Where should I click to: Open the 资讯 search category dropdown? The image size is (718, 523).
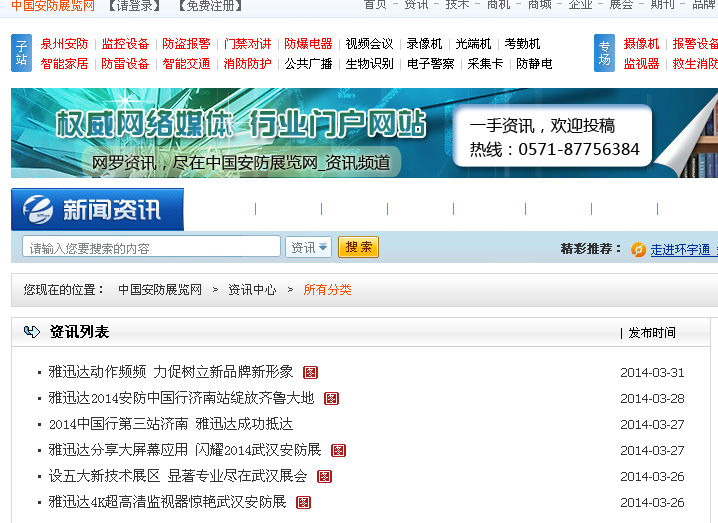click(x=309, y=247)
